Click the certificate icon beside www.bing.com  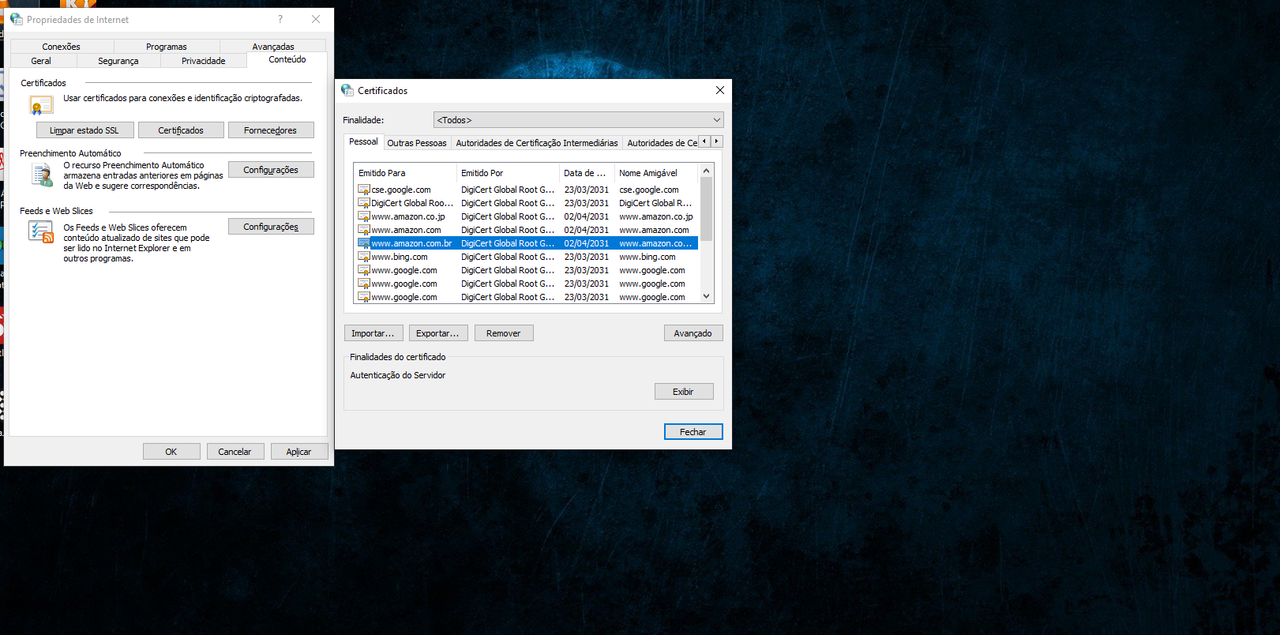click(x=364, y=257)
